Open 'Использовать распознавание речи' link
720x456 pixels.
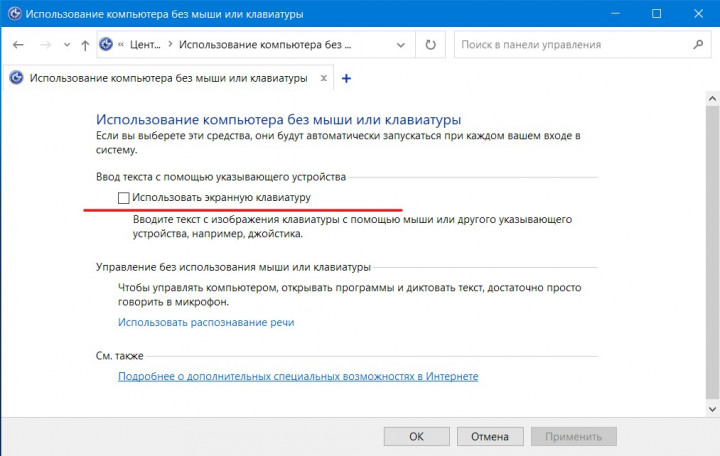click(x=206, y=322)
